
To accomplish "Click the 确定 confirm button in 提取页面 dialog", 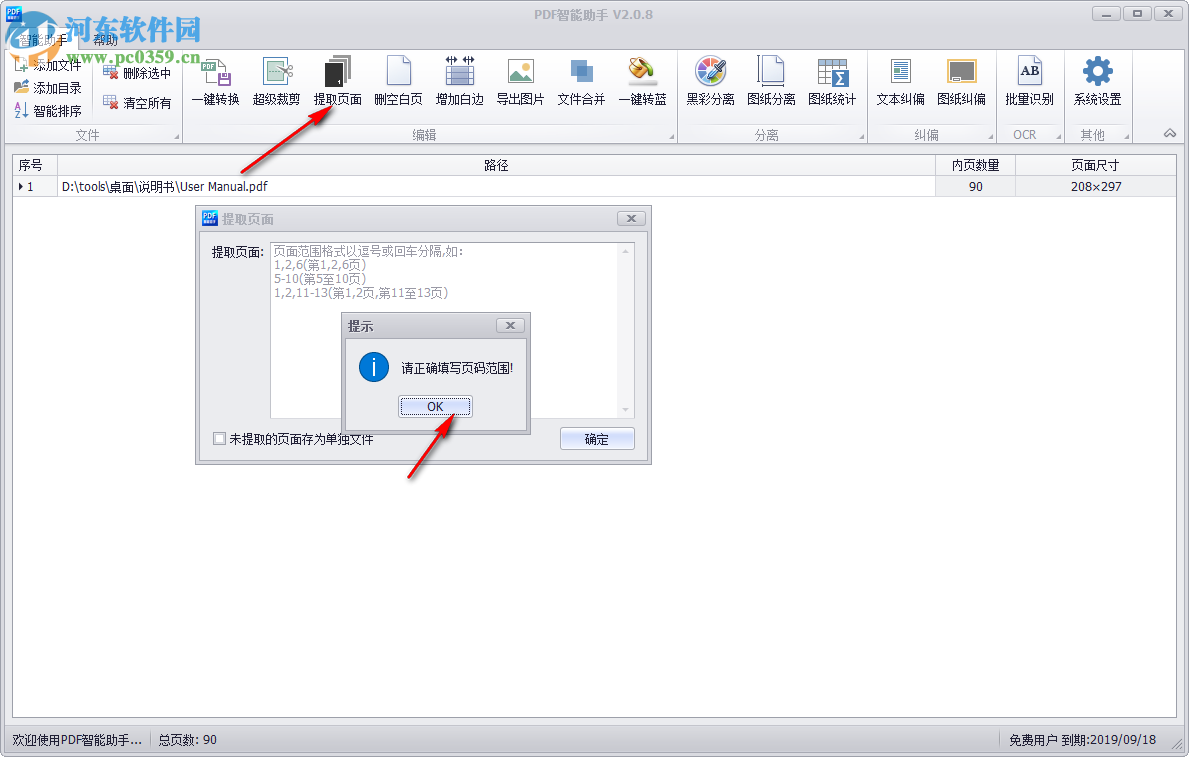I will pyautogui.click(x=597, y=439).
